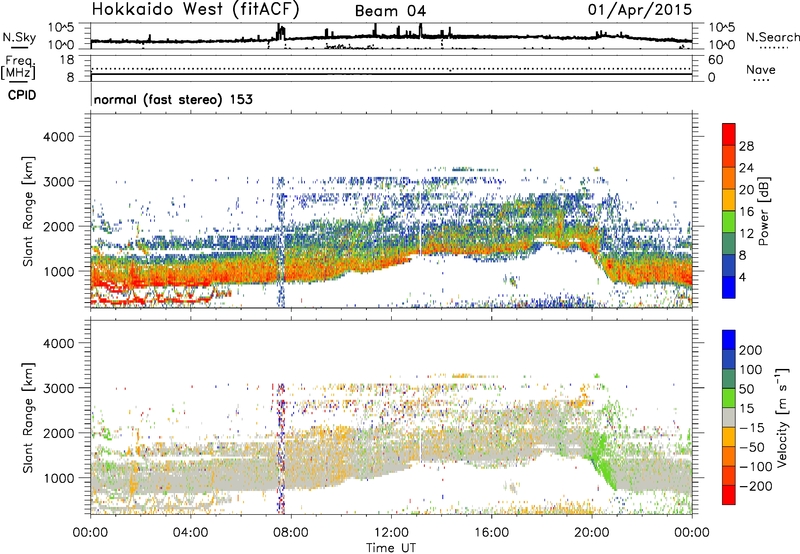Viewport: 800px width, 554px height.
Task: Click the '16:00' time axis label
Action: [x=491, y=533]
